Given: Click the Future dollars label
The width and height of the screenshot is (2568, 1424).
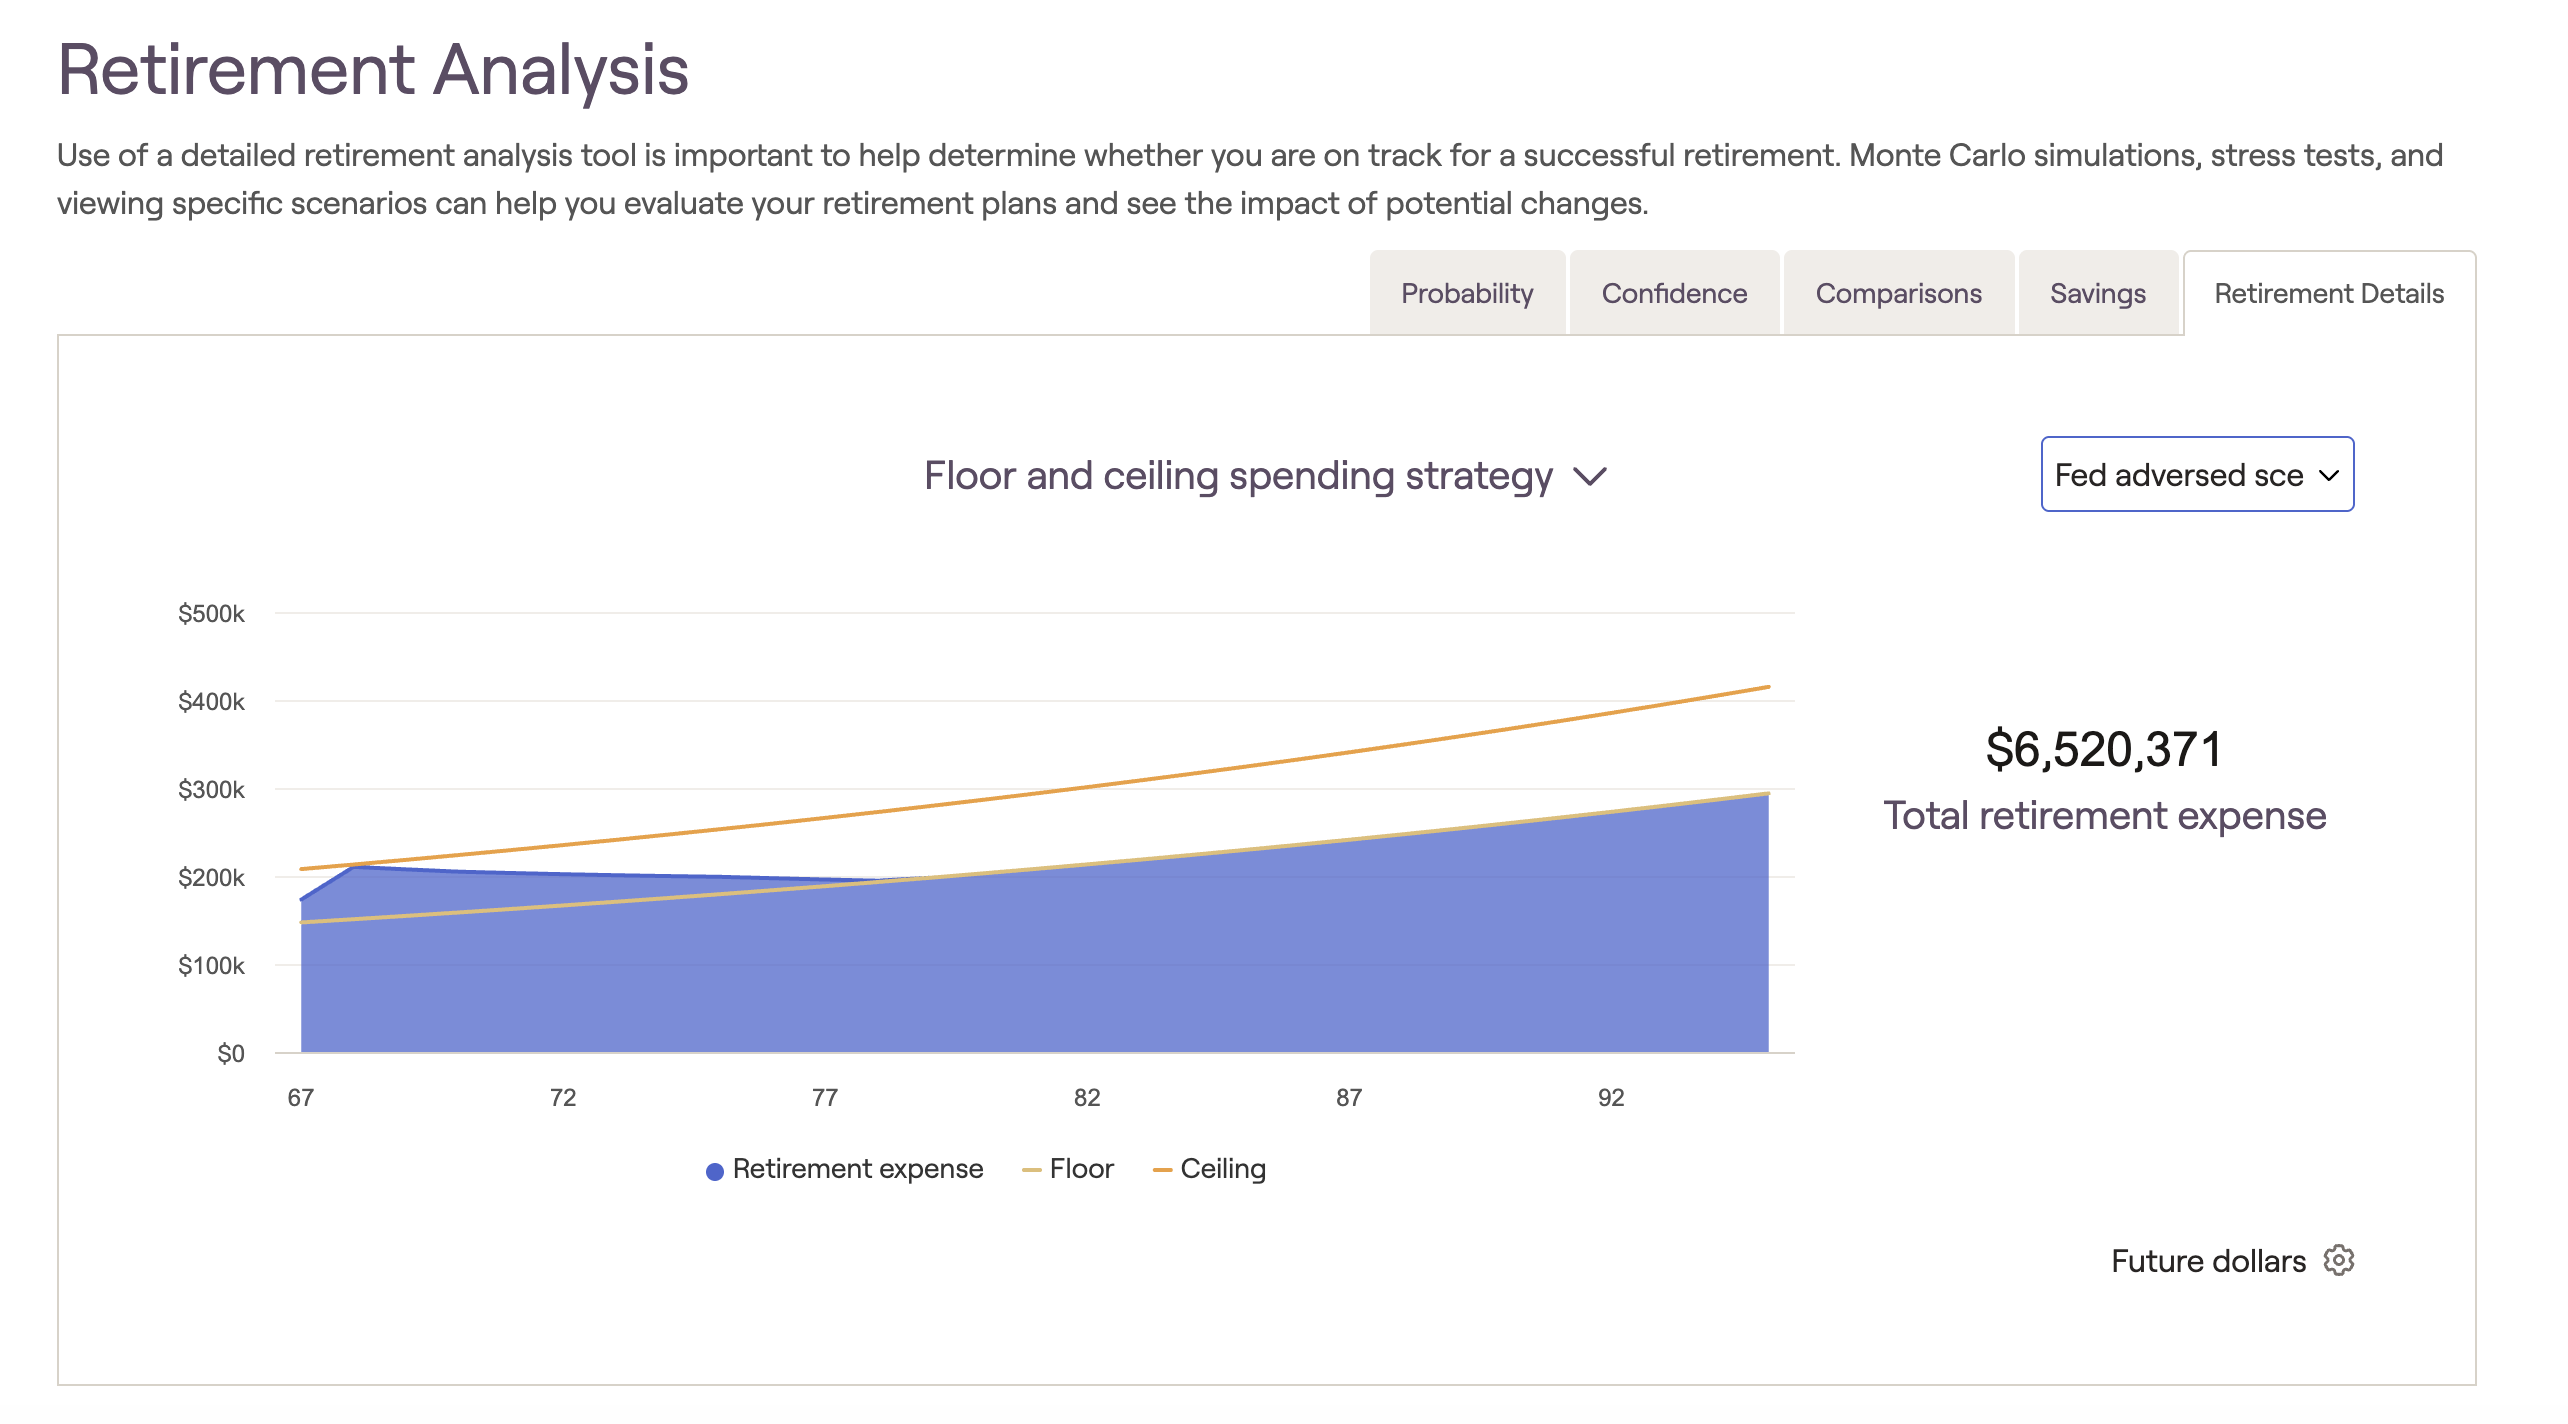Looking at the screenshot, I should point(2208,1261).
